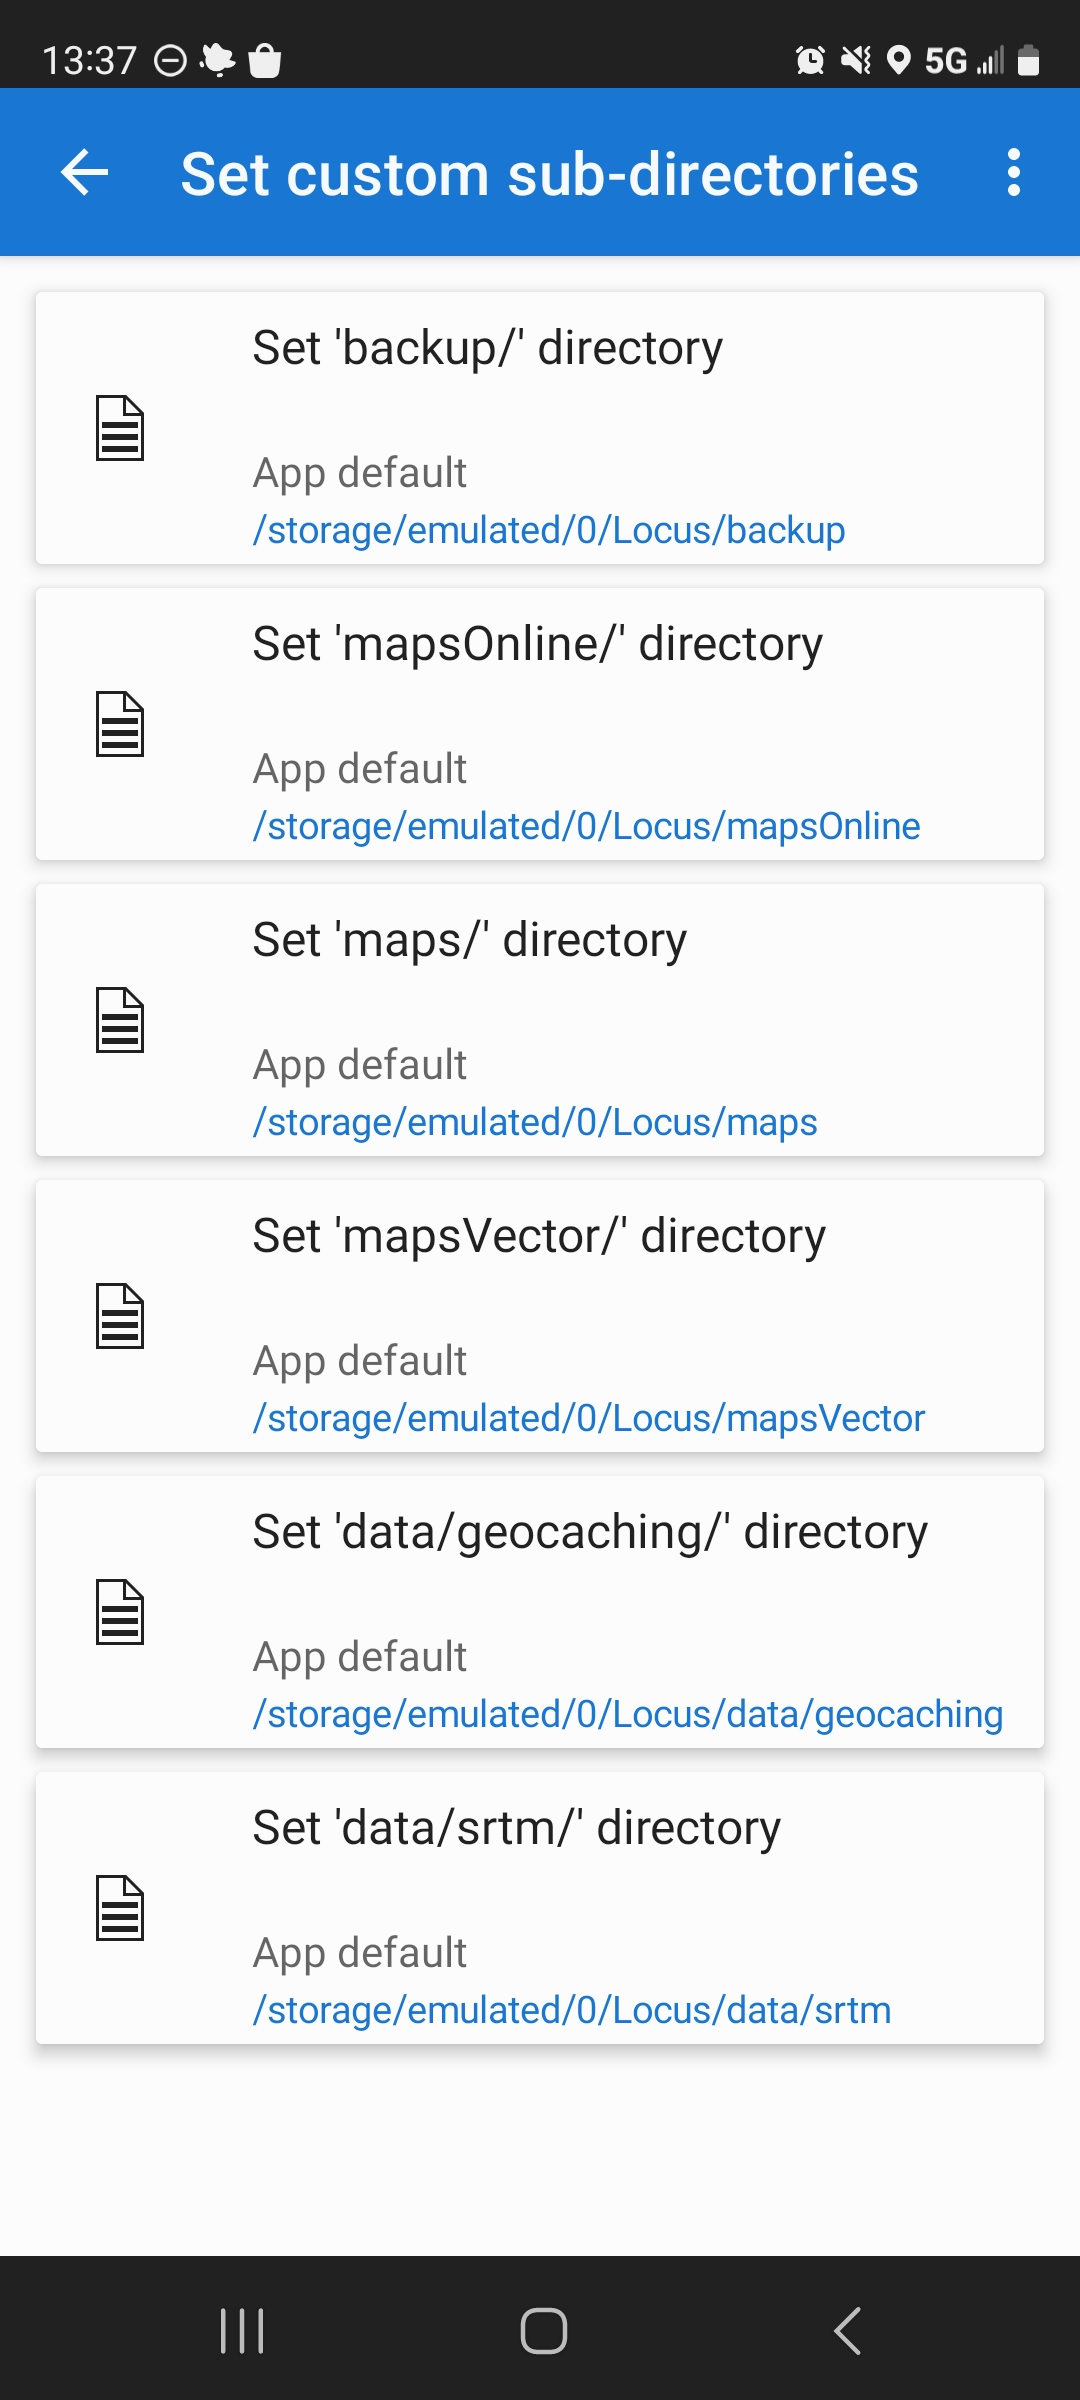Tap the /storage/emulated/0/Locus/backup path
The height and width of the screenshot is (2400, 1080).
[x=548, y=530]
